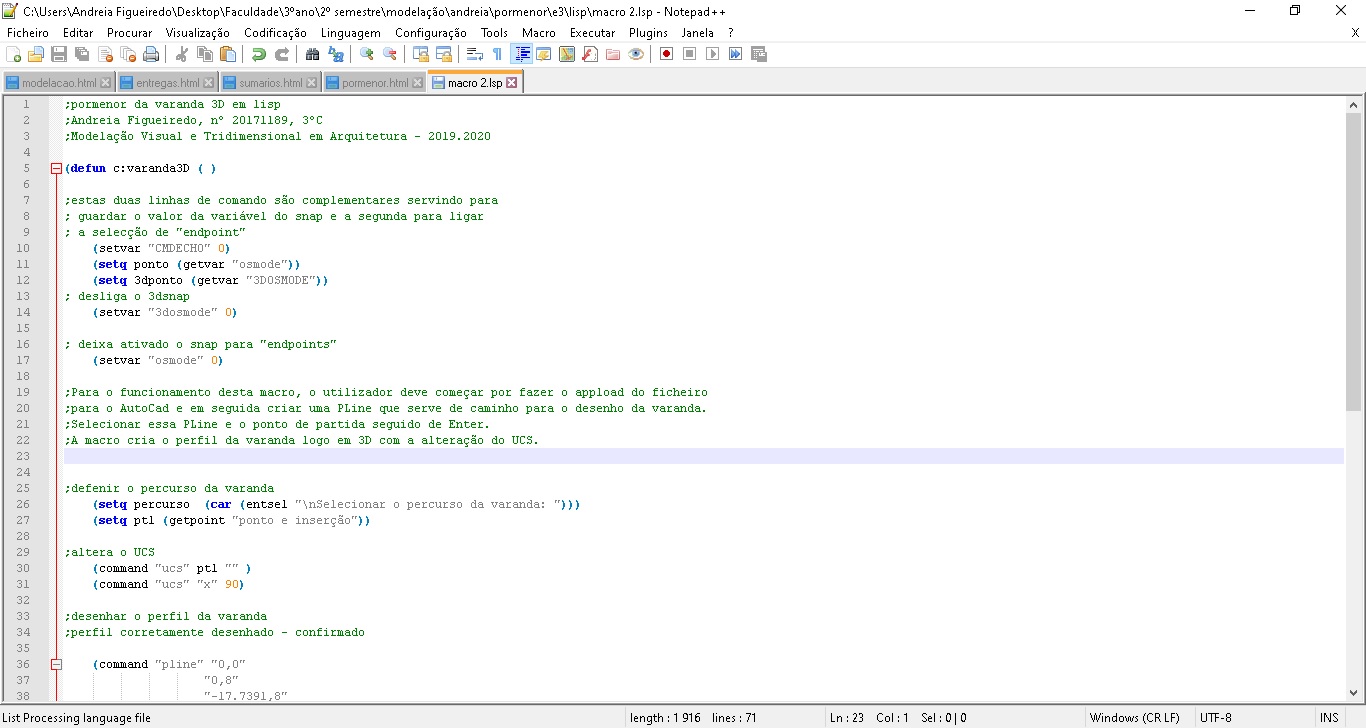The height and width of the screenshot is (728, 1366).
Task: Click the macro Playback icon
Action: (712, 54)
